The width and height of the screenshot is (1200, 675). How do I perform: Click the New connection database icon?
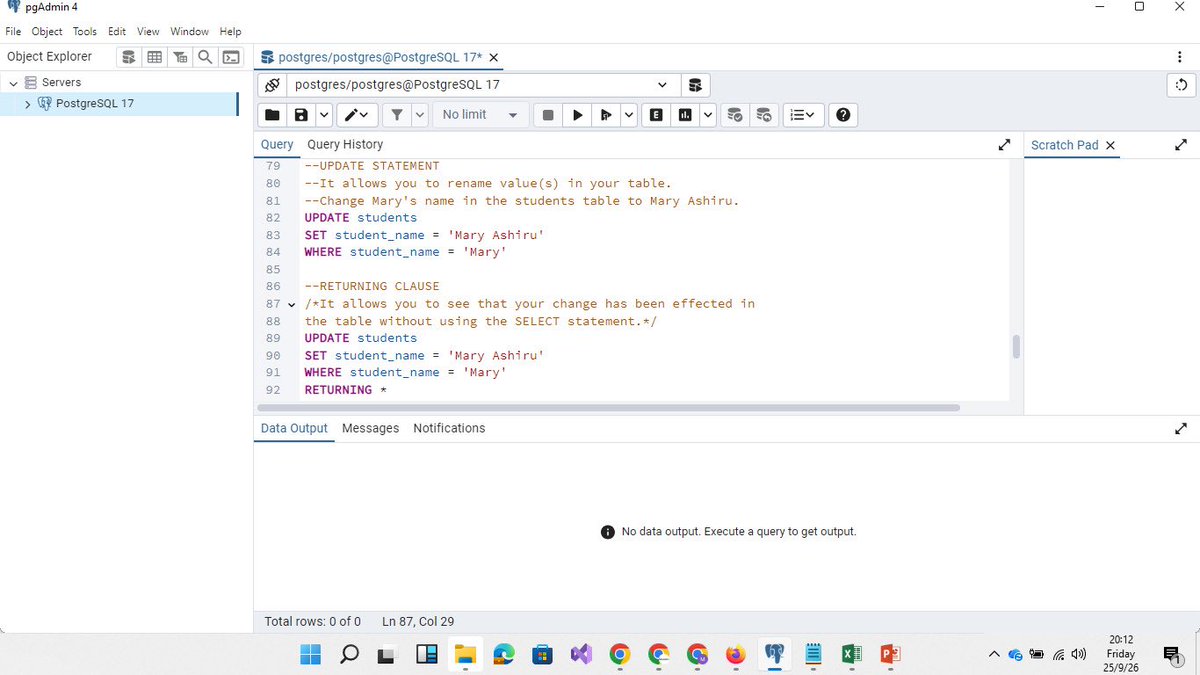[695, 85]
